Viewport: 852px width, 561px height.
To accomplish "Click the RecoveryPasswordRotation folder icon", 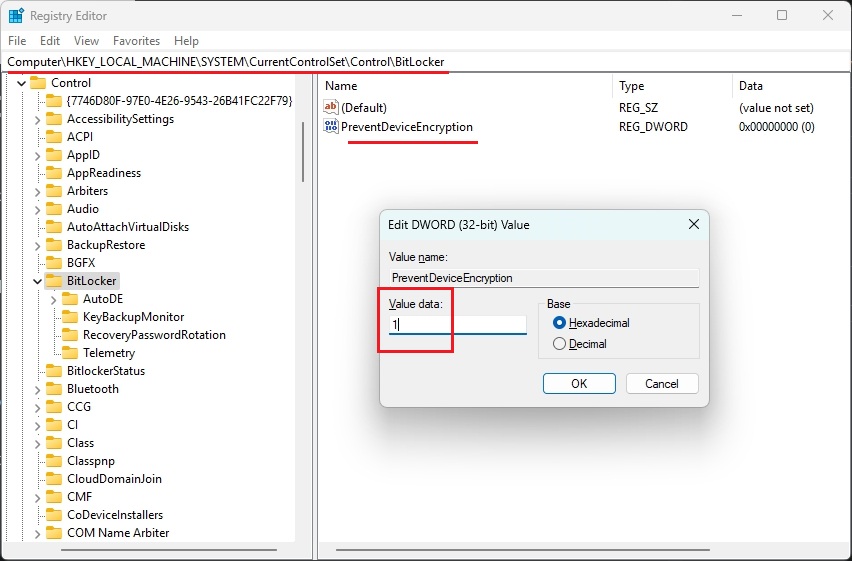I will [x=70, y=335].
